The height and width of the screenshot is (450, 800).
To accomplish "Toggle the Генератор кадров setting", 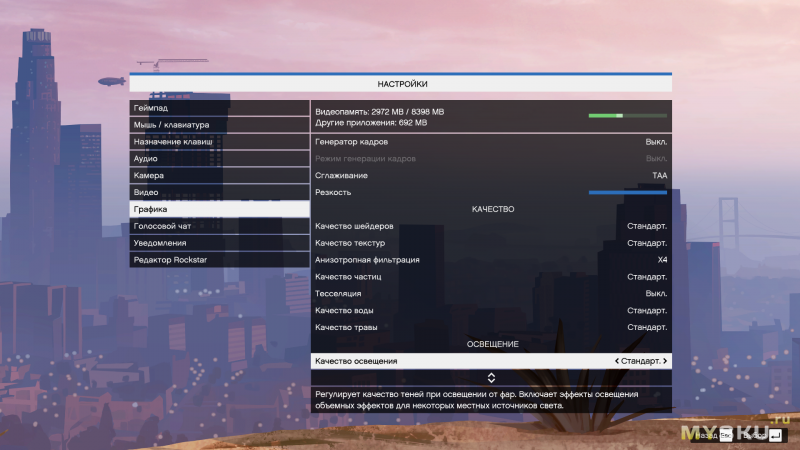I will click(x=490, y=142).
